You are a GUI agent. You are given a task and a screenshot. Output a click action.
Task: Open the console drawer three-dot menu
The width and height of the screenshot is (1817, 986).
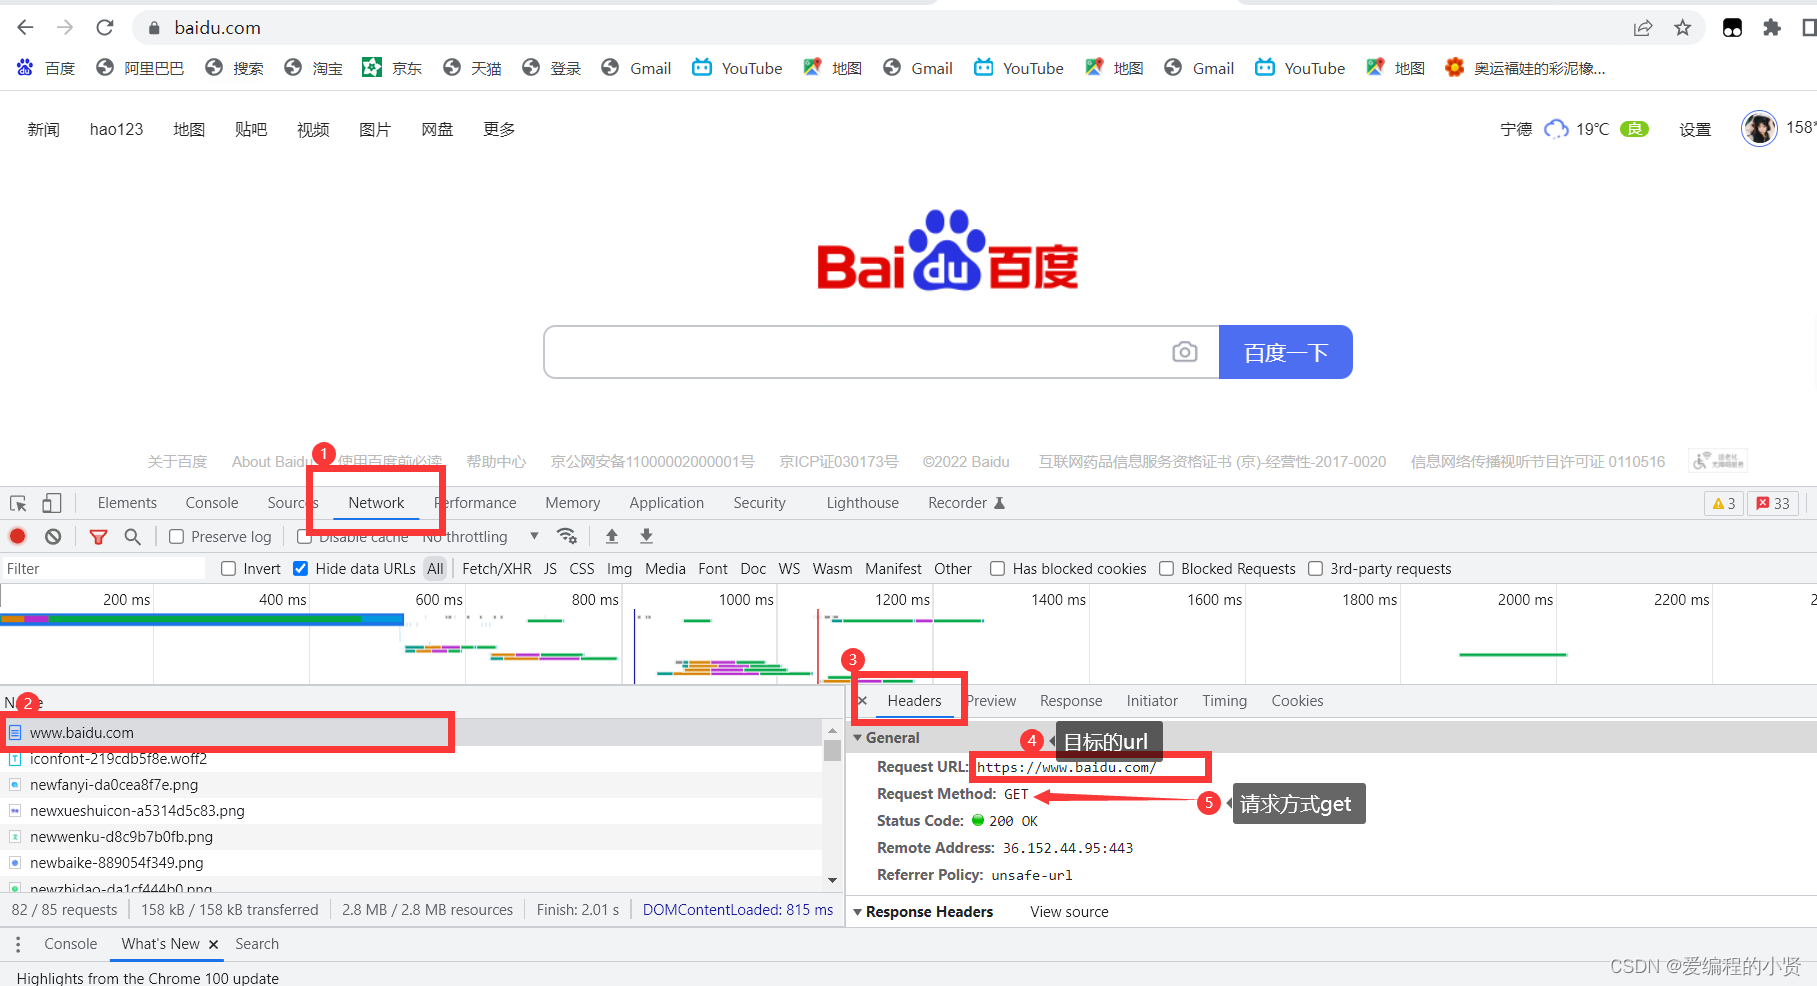pyautogui.click(x=18, y=944)
